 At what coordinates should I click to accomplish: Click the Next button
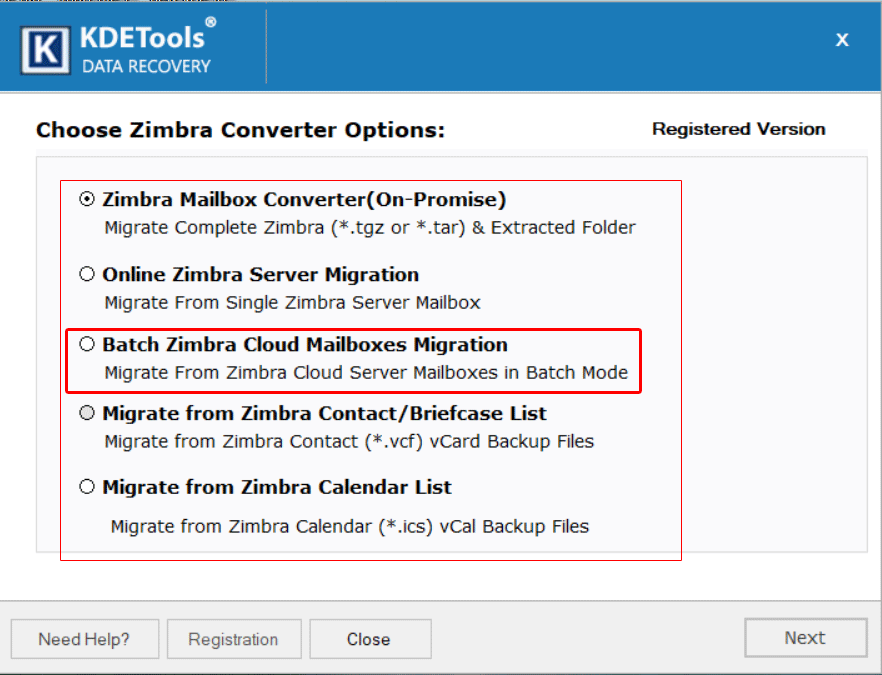coord(805,638)
